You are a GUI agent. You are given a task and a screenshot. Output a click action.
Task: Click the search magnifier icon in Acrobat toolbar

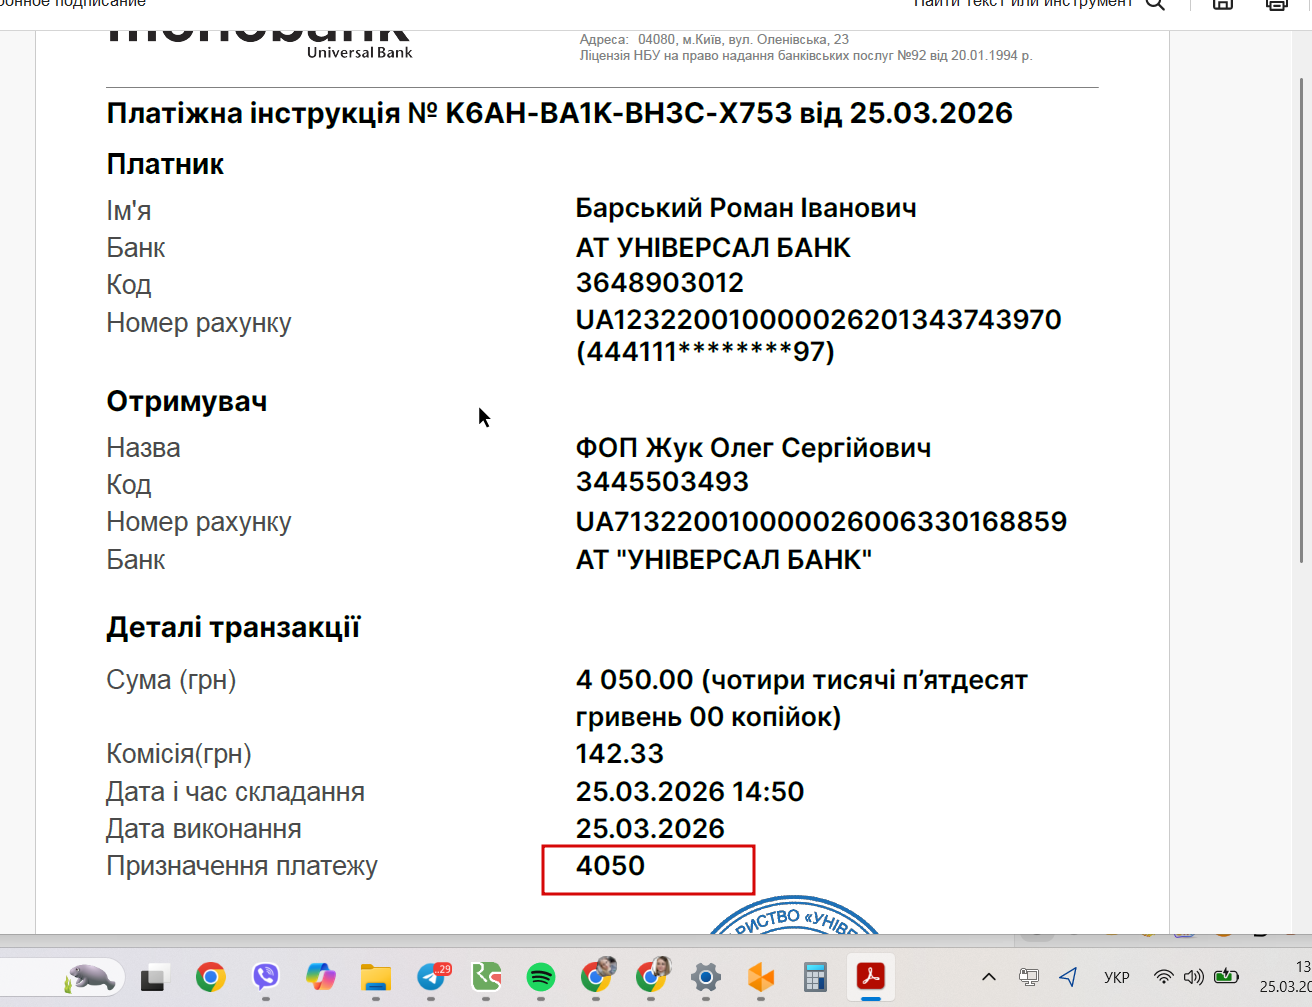point(1155,4)
